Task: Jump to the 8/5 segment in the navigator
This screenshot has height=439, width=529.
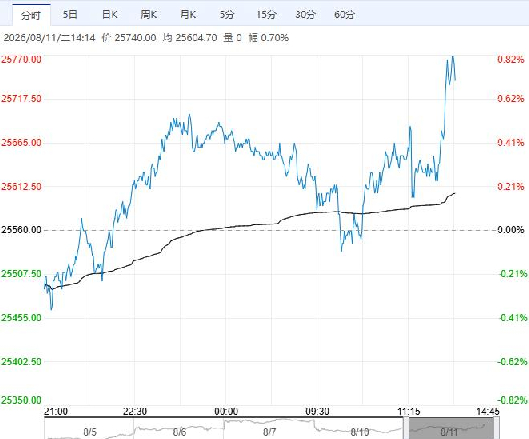Action: 90,432
